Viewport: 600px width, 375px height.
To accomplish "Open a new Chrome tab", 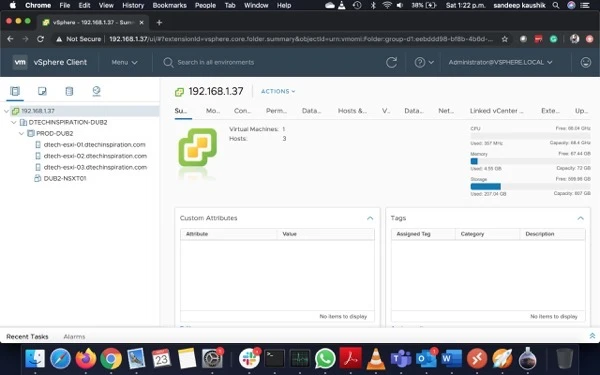I will 159,23.
